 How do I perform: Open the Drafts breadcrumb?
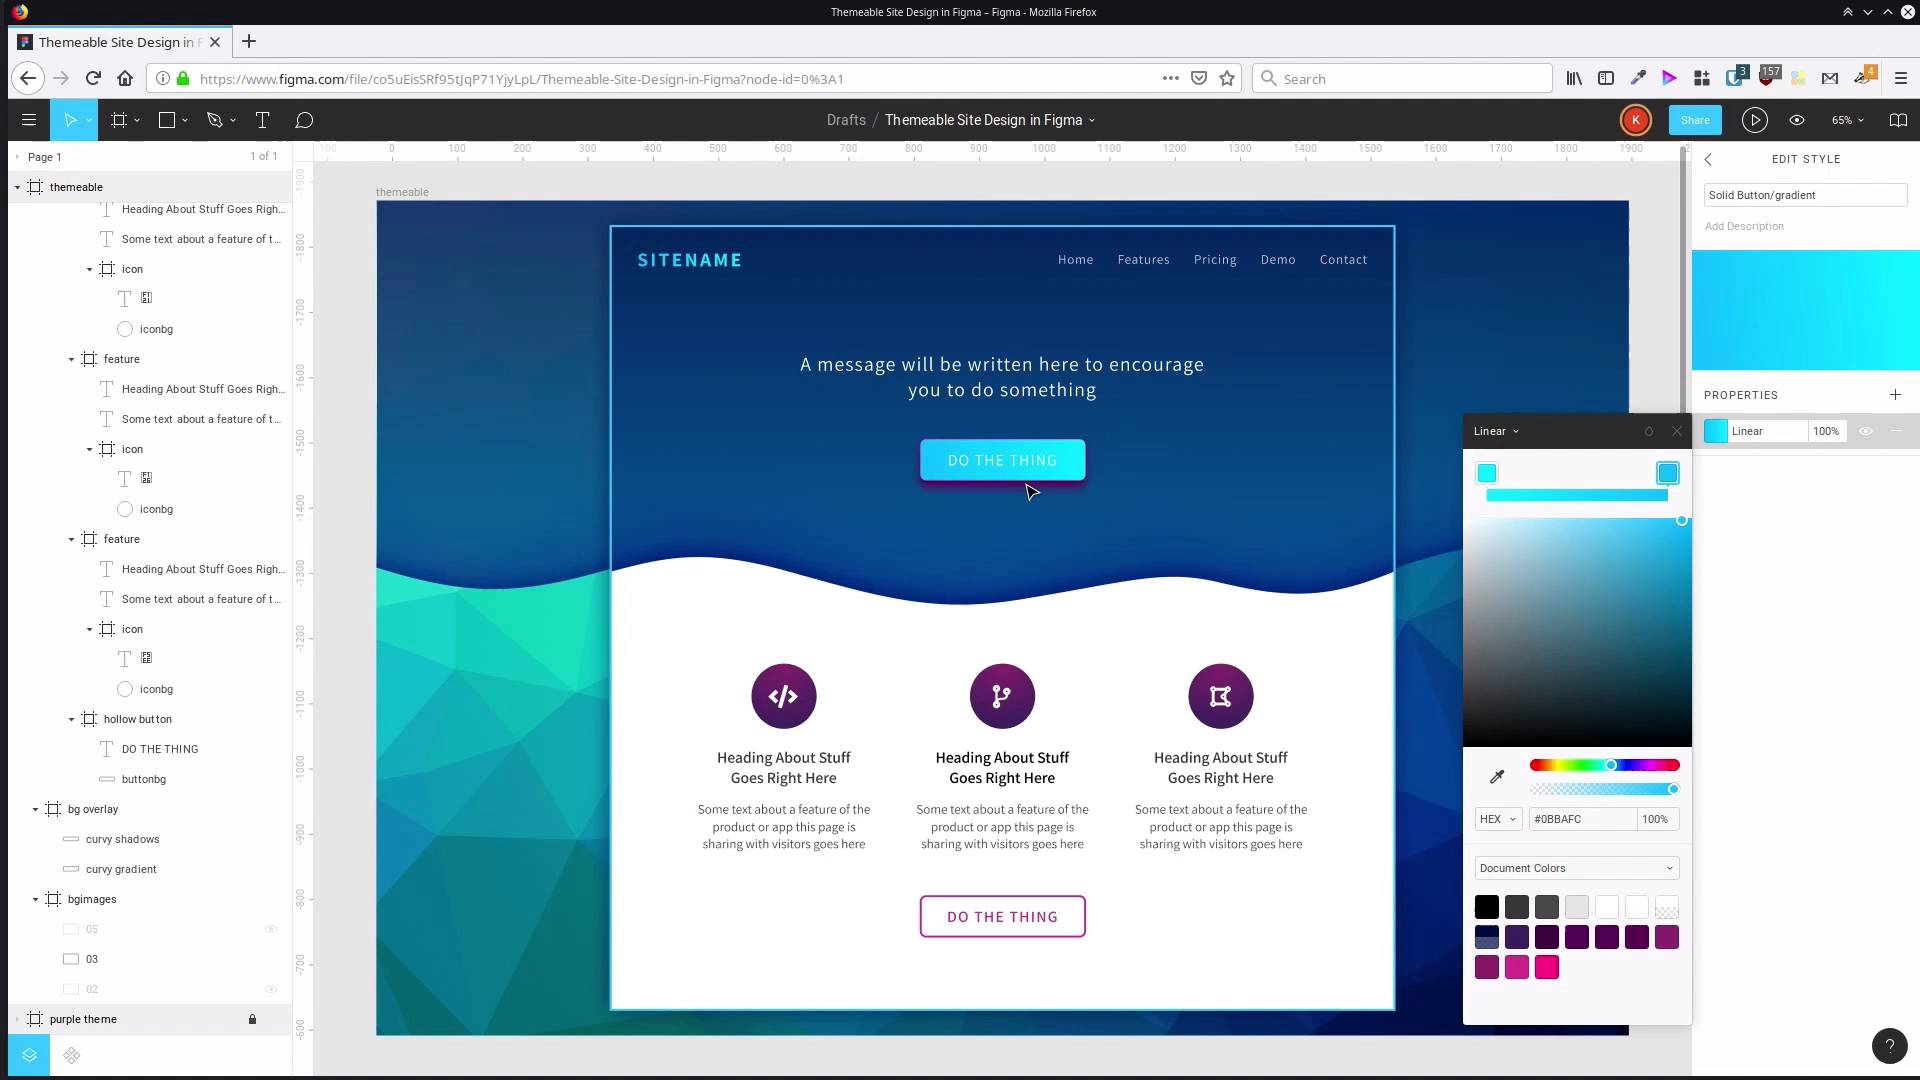846,120
